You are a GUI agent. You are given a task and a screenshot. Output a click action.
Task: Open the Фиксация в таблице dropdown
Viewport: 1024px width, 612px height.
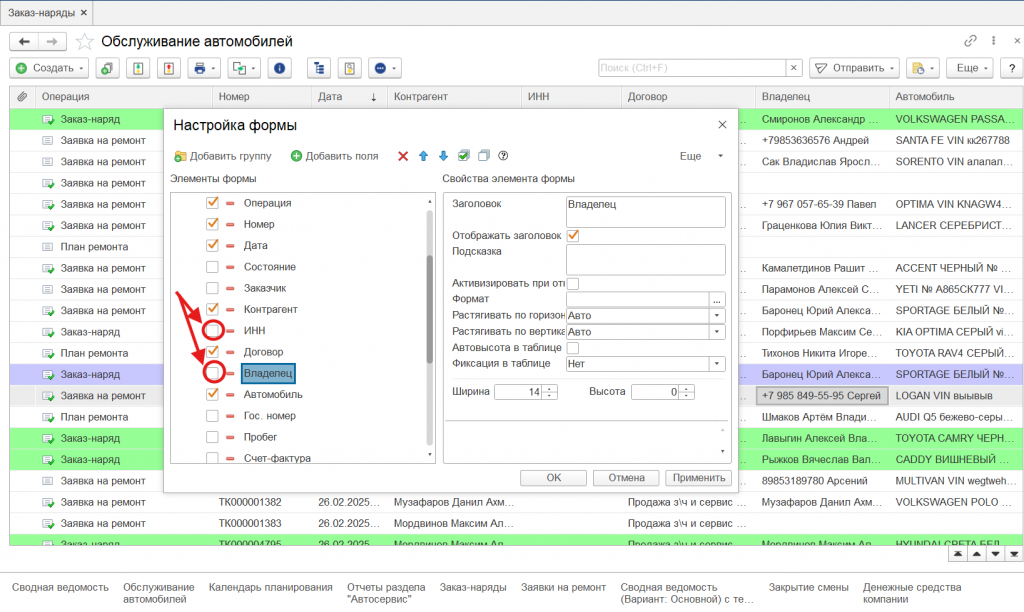tap(716, 364)
